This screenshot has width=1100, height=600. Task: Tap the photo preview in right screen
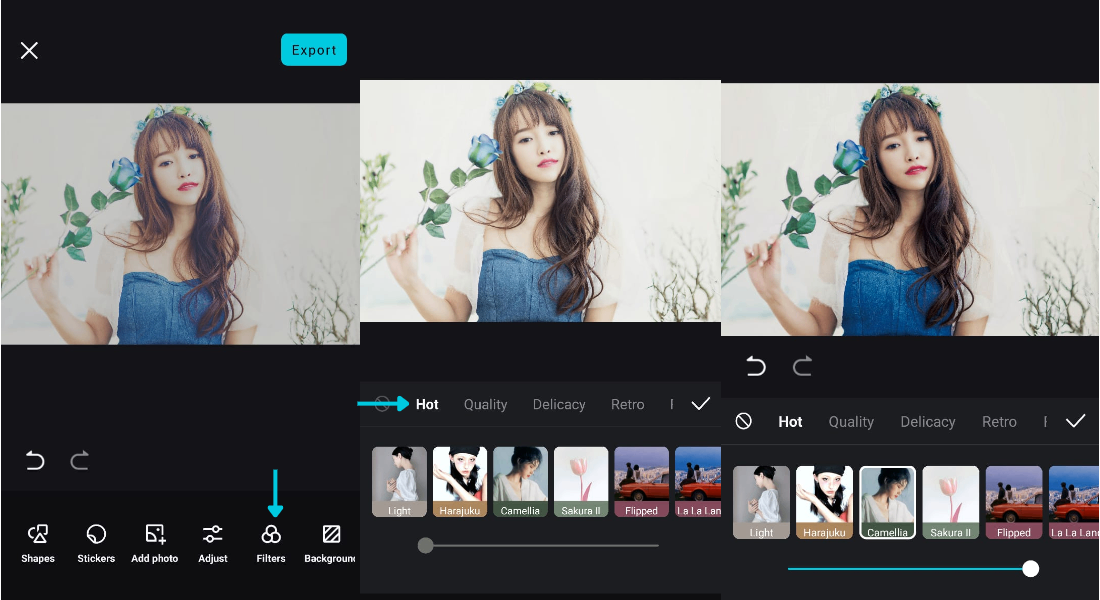910,209
